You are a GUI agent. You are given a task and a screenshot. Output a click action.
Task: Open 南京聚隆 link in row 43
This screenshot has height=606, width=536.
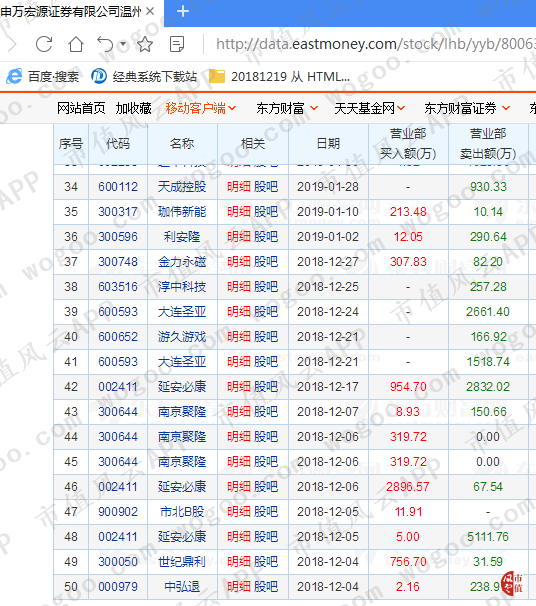182,412
